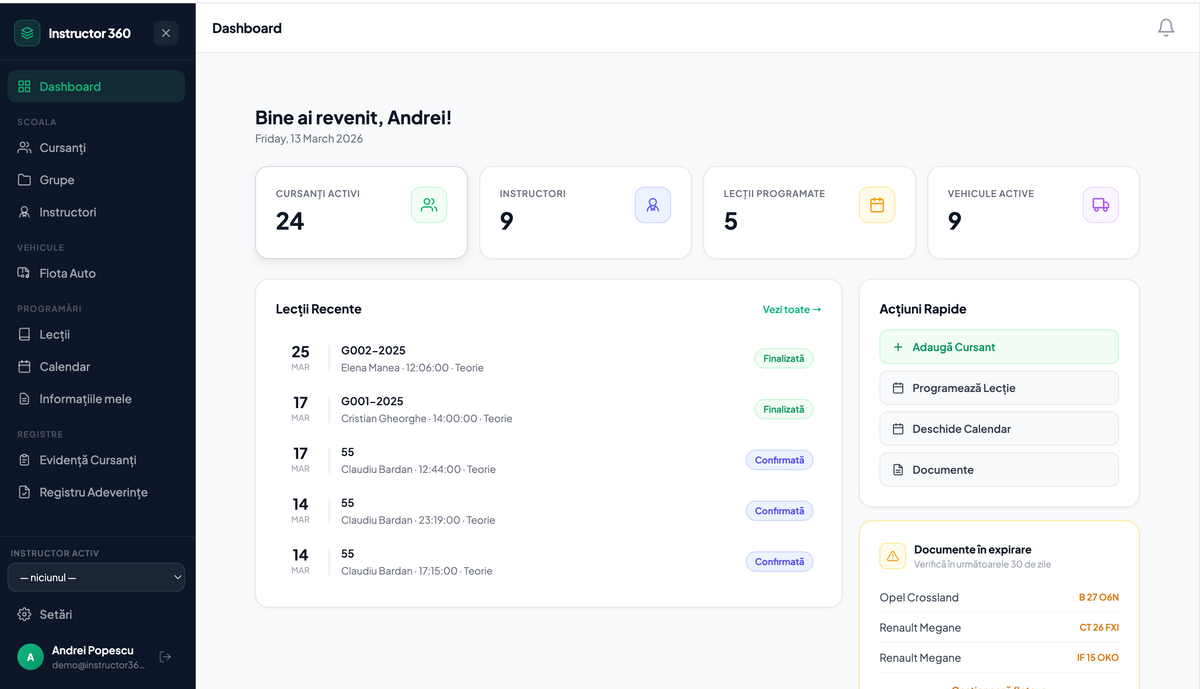Open Registru Adeverințe menu item
The height and width of the screenshot is (689, 1200).
93,492
